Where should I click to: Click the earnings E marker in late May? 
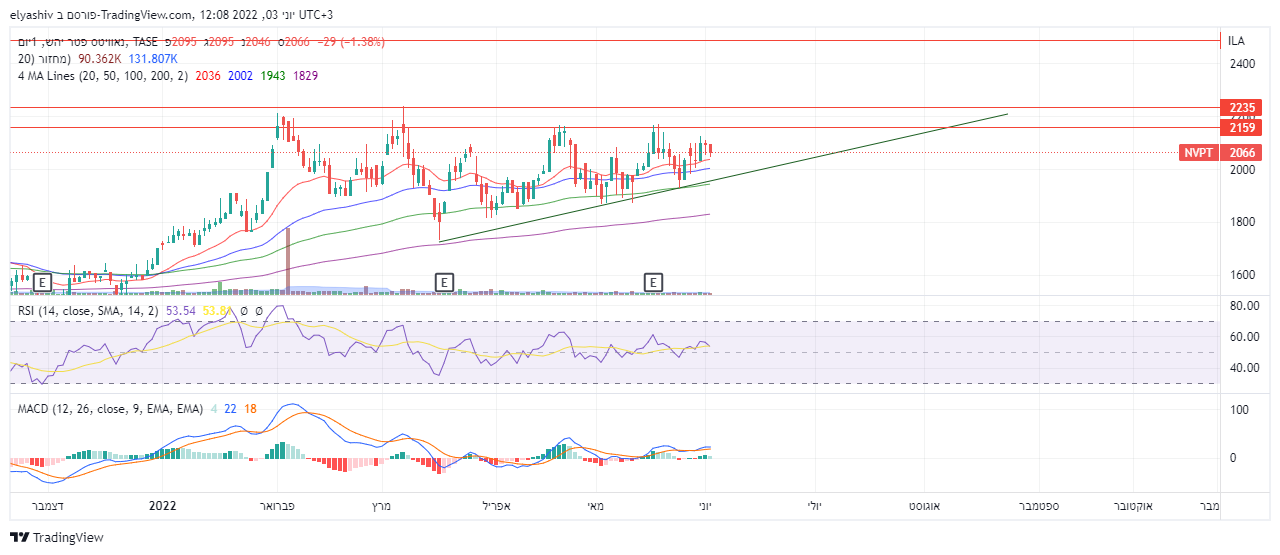coord(653,283)
